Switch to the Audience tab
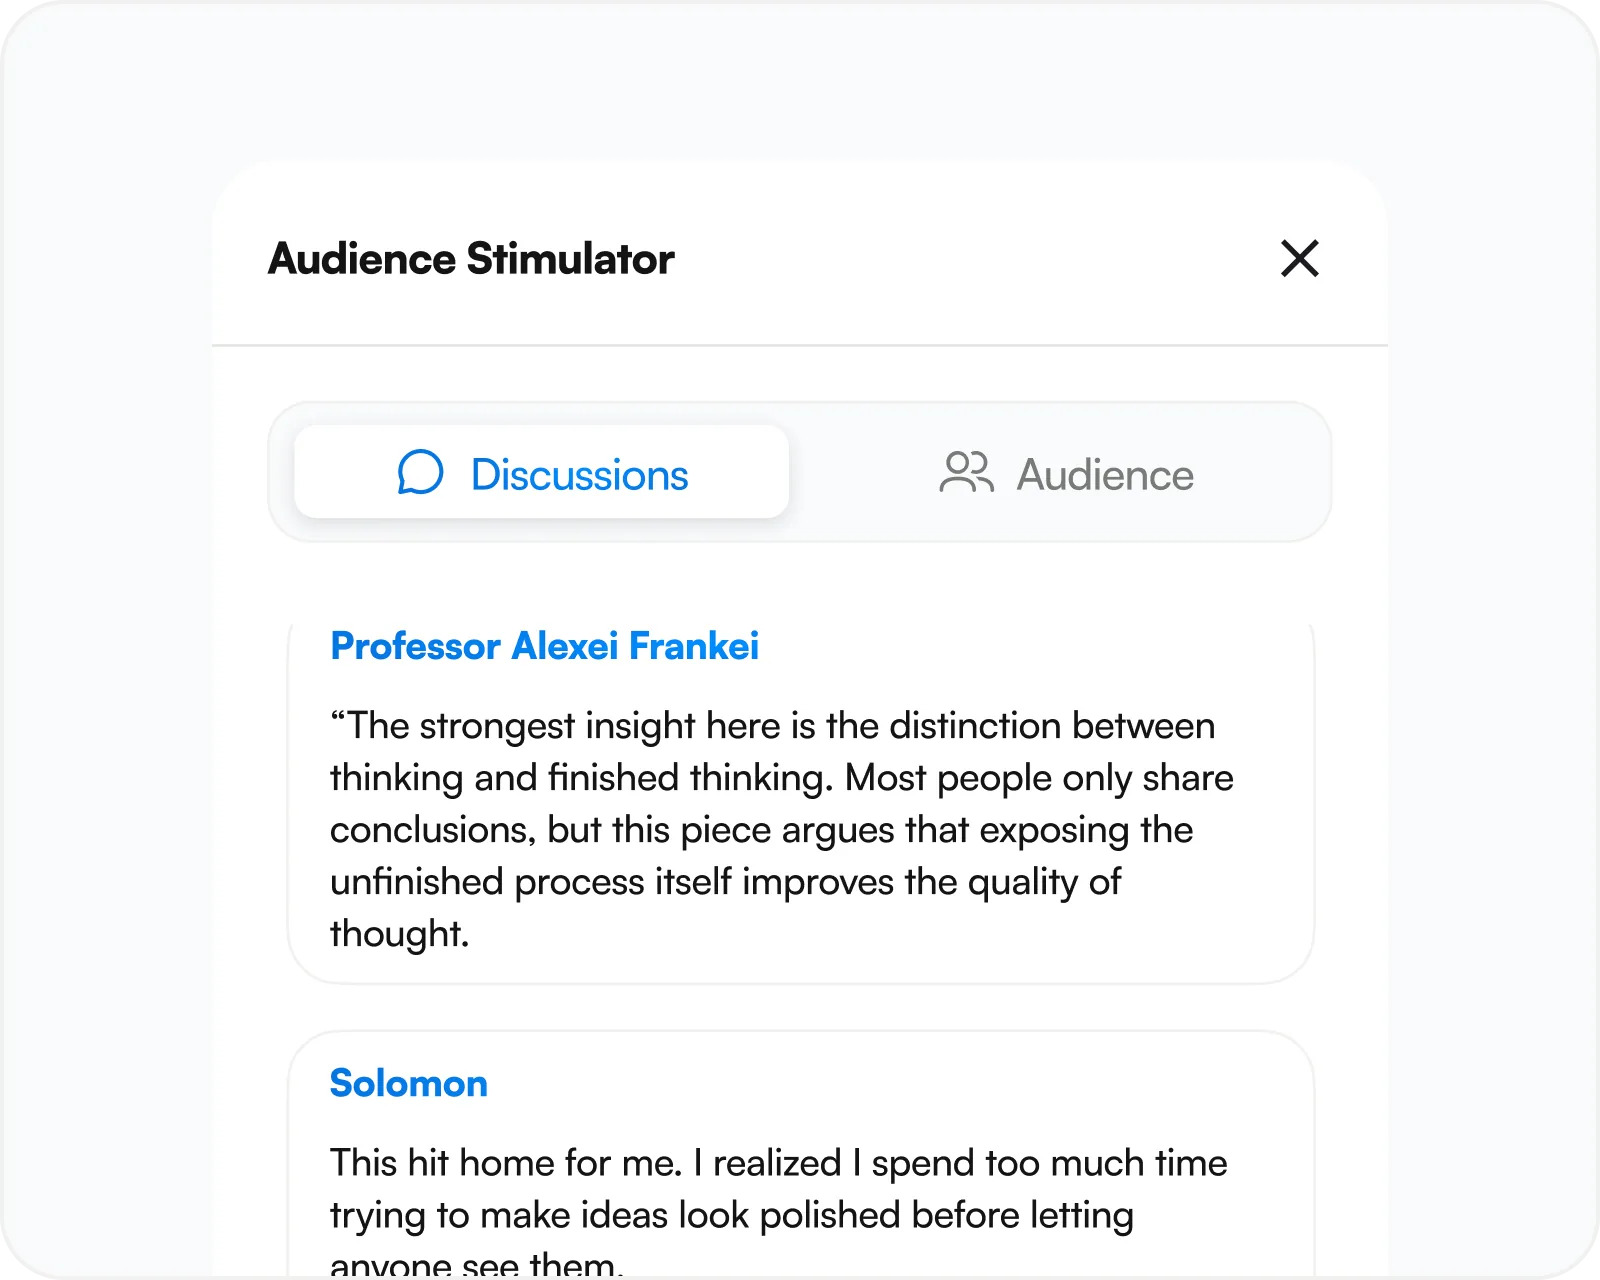The height and width of the screenshot is (1280, 1600). pos(1065,472)
